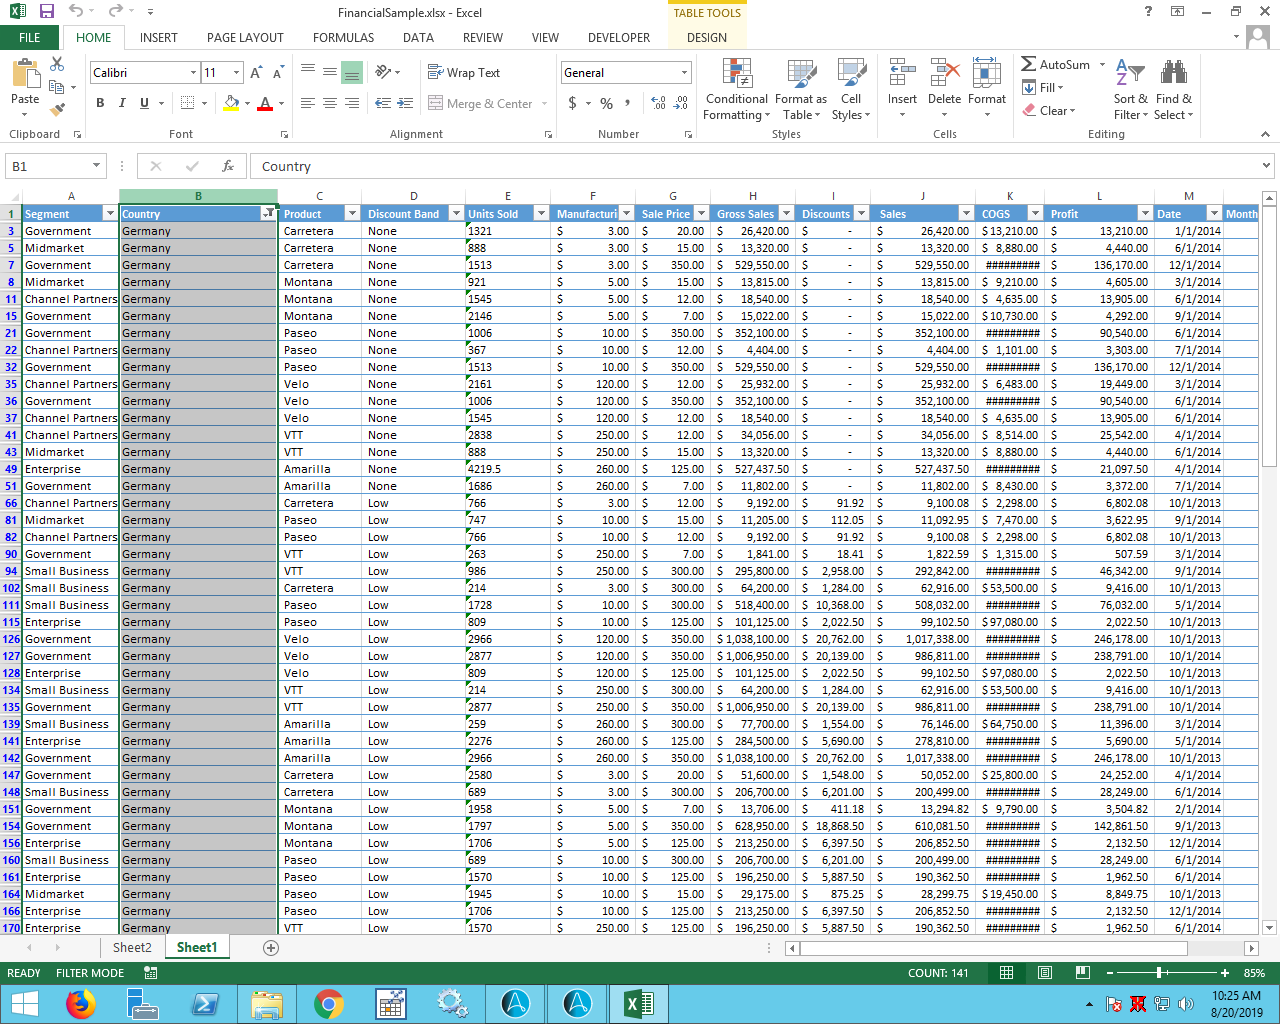Toggle Bold formatting

point(100,103)
